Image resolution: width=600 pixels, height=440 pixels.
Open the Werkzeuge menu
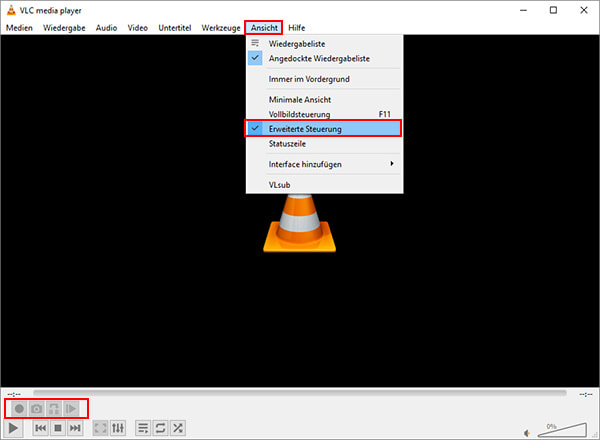pos(221,28)
